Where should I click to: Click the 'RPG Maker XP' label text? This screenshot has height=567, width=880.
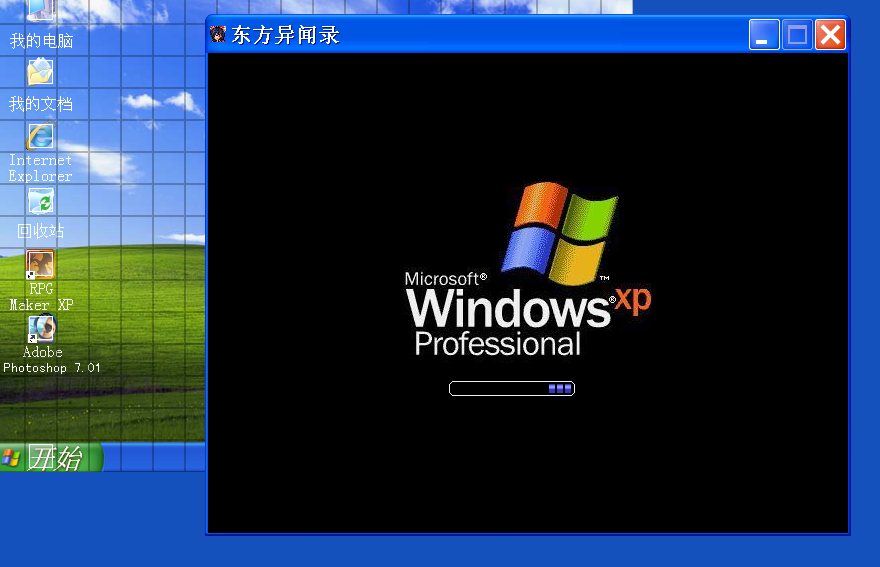42,296
